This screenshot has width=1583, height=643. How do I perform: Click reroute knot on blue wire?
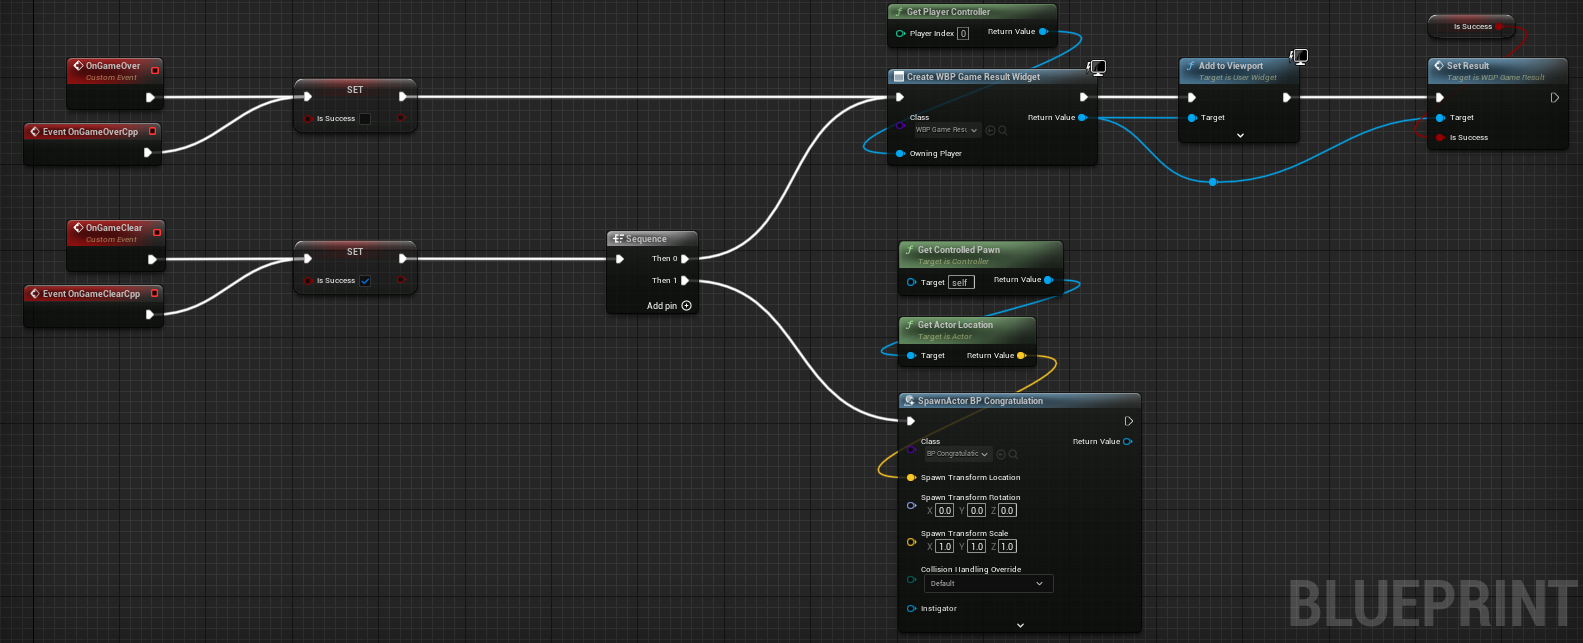click(x=1213, y=182)
